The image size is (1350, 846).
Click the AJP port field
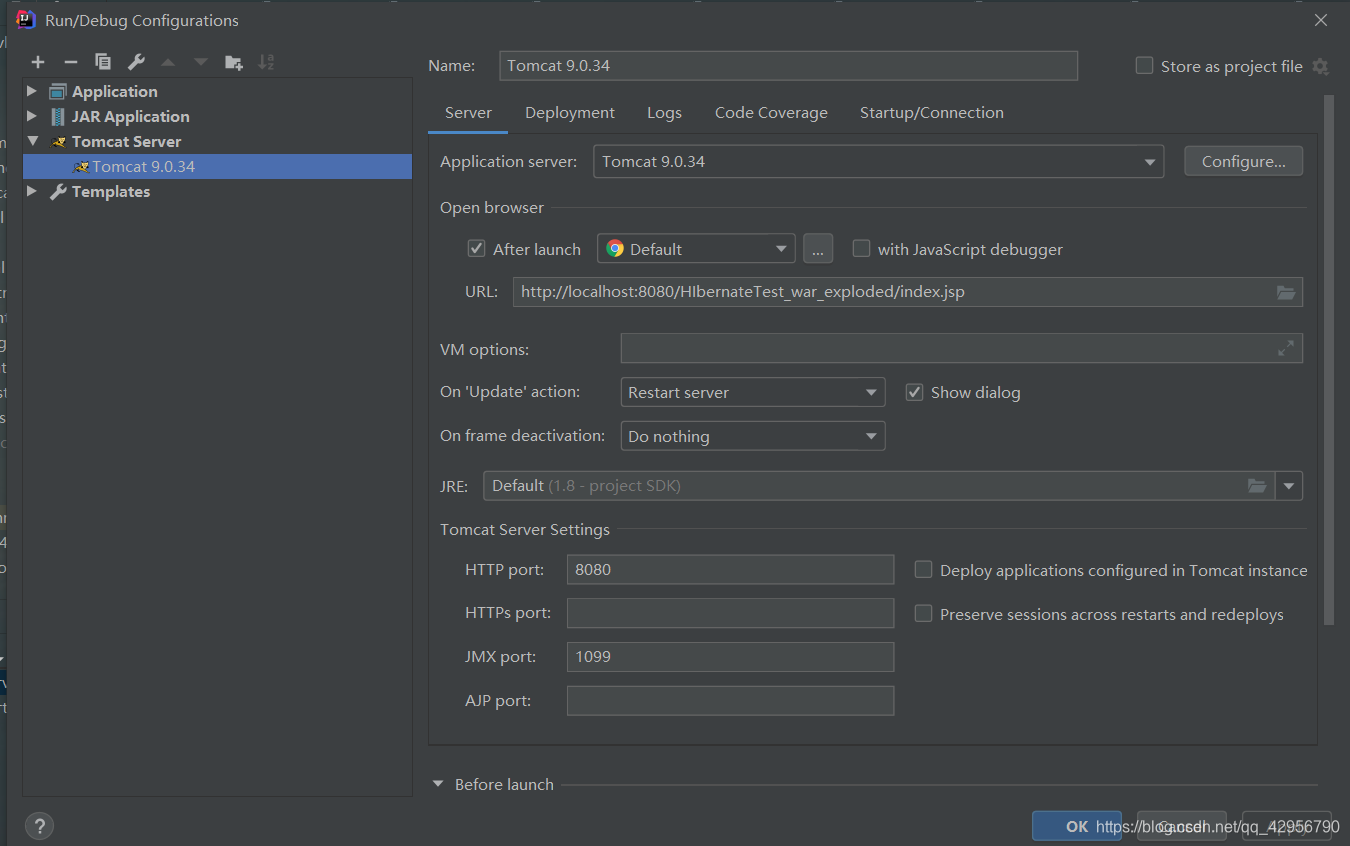730,701
